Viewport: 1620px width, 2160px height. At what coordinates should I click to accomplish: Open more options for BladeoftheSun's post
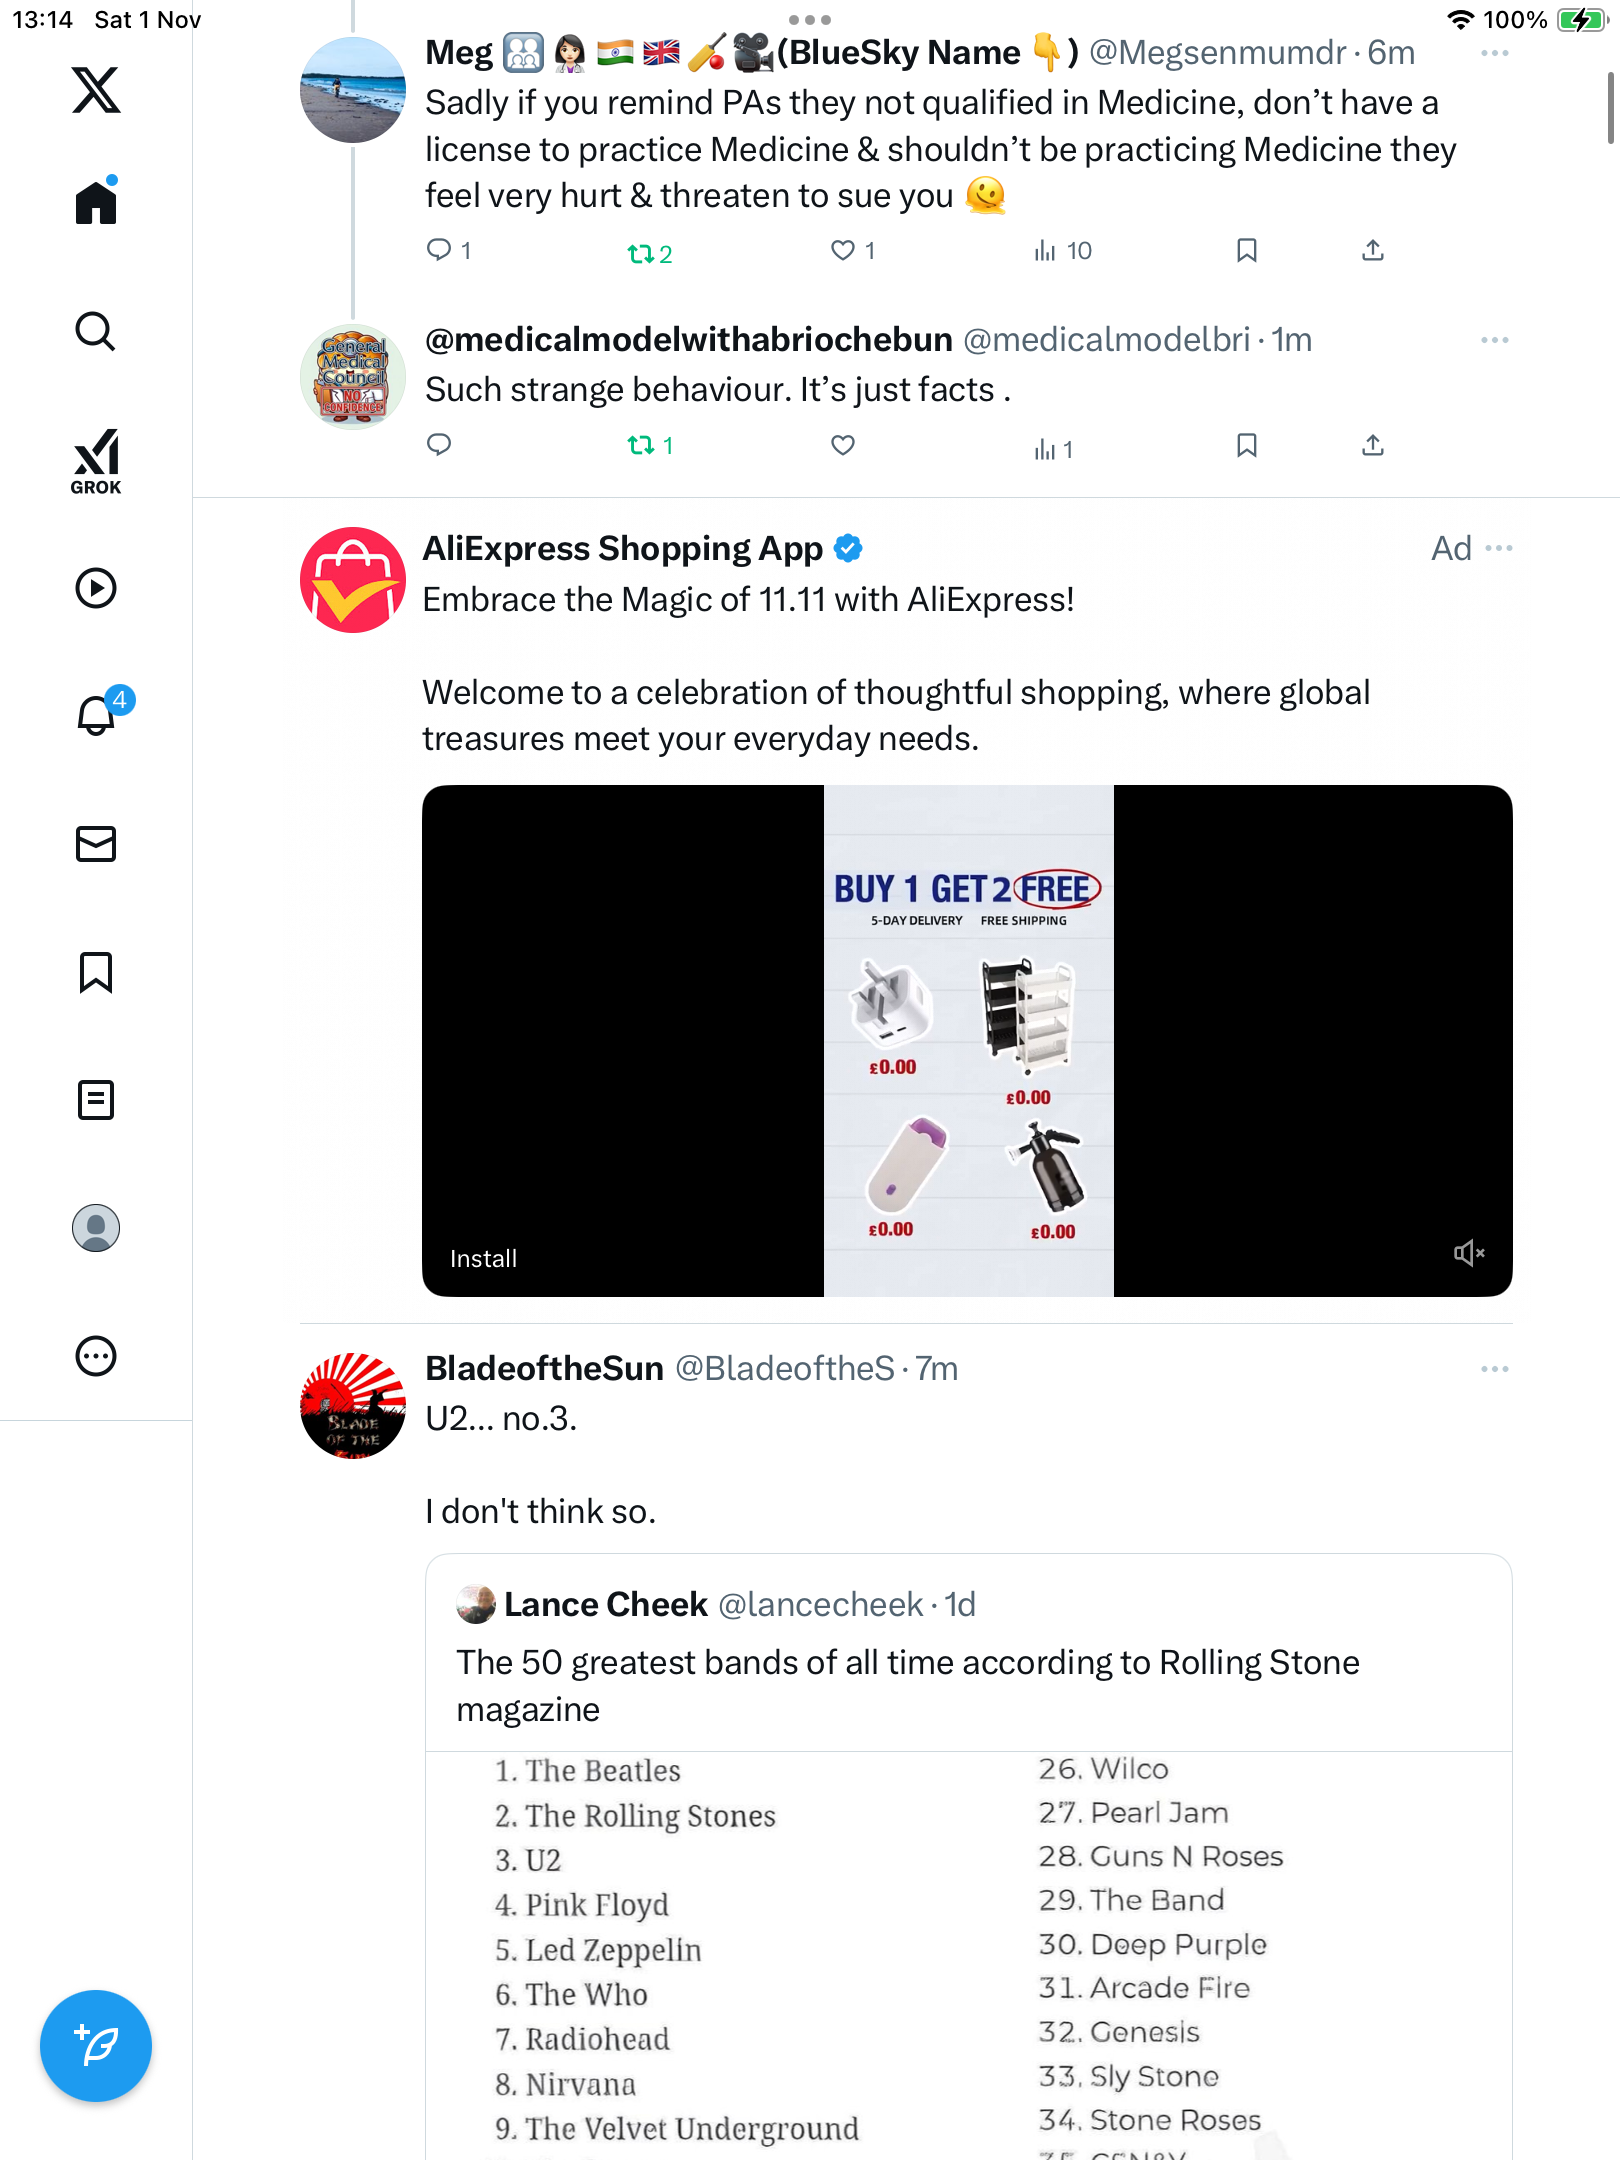pos(1494,1369)
